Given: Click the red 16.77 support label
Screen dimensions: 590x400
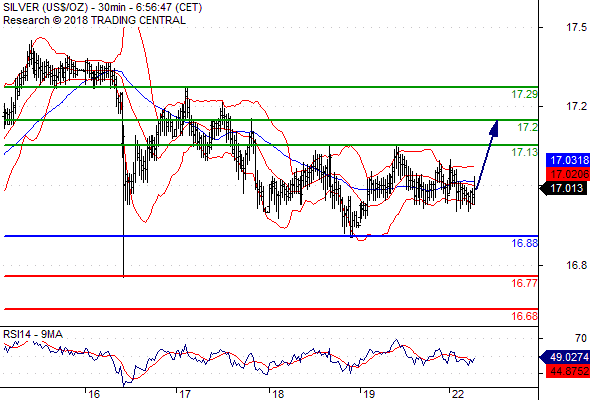Looking at the screenshot, I should pos(524,283).
